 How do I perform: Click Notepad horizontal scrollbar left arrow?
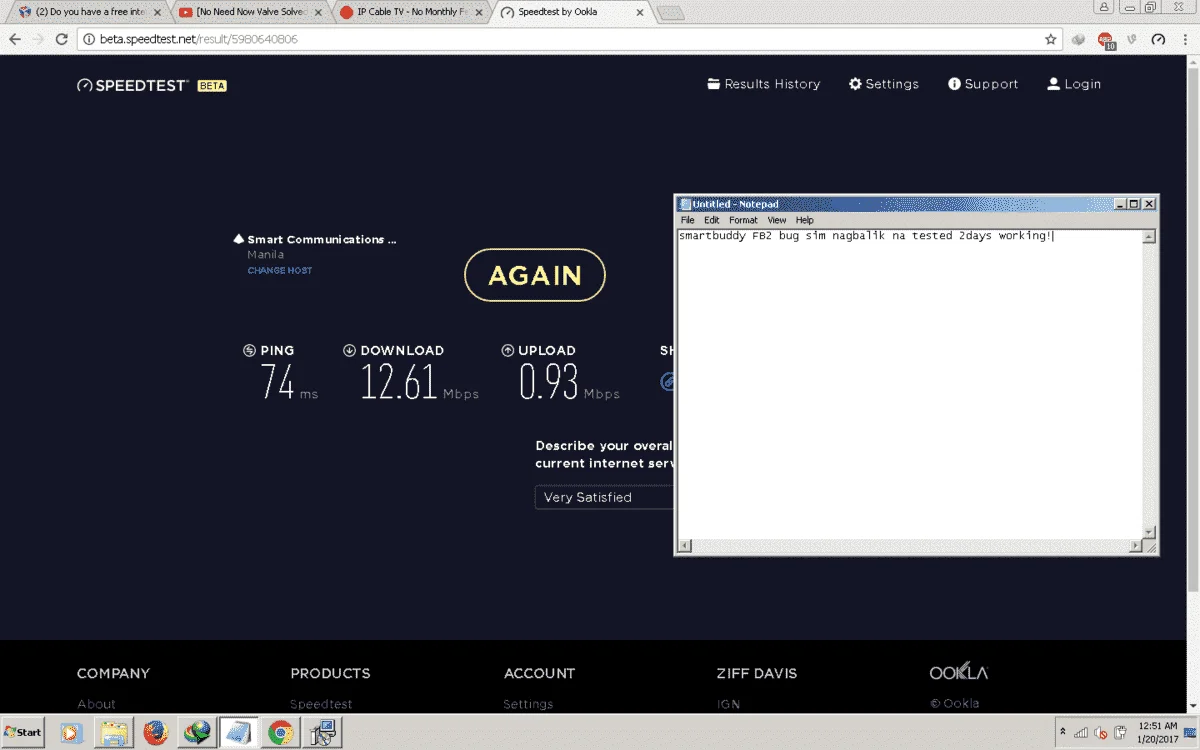pos(685,546)
